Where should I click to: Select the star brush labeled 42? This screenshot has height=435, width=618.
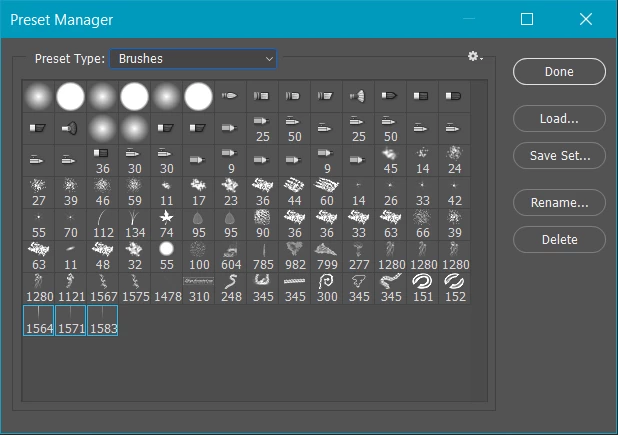point(454,193)
